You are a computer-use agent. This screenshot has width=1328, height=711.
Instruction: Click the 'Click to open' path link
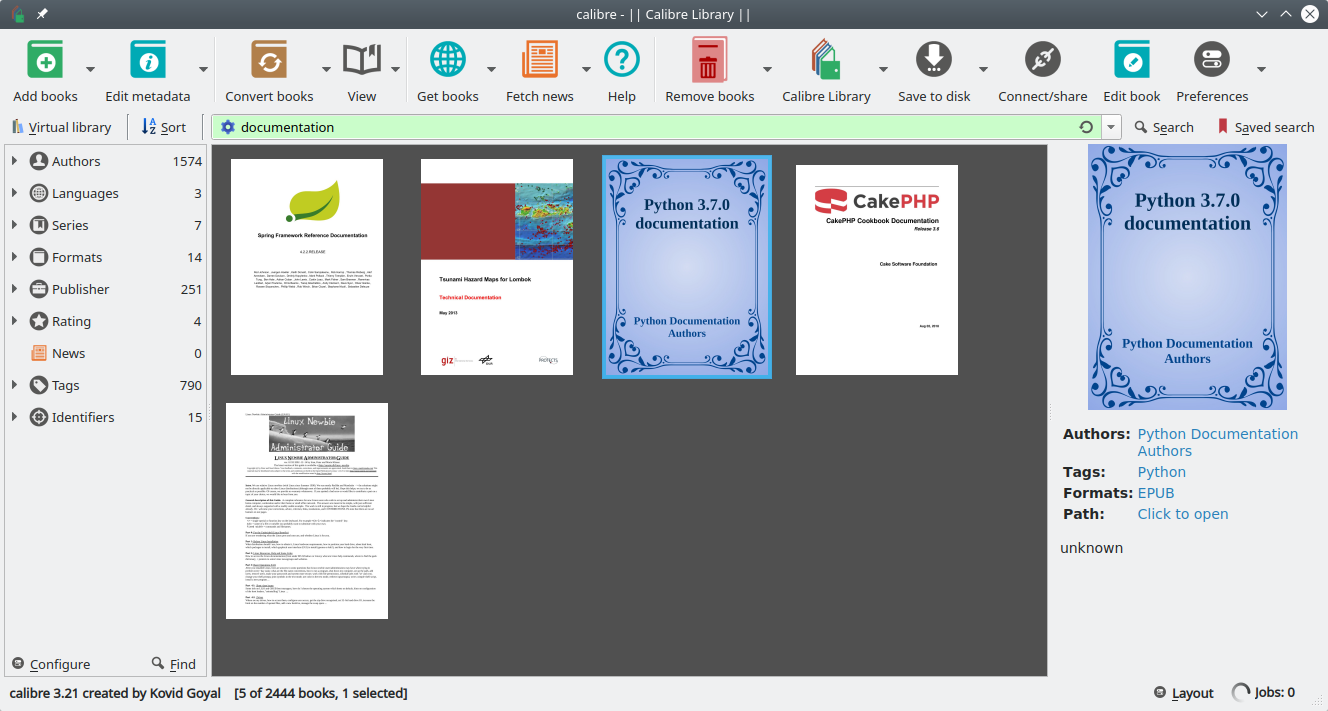click(1182, 514)
